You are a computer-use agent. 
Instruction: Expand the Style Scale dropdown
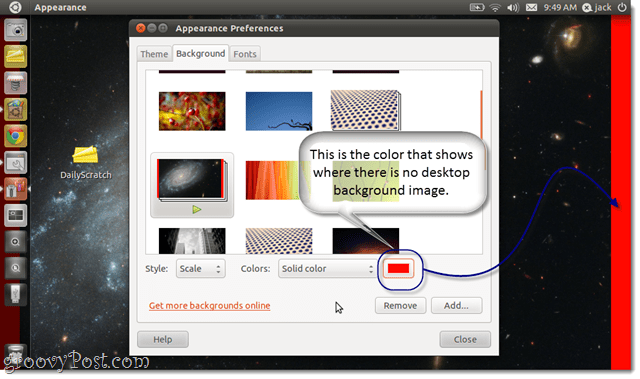[x=200, y=269]
